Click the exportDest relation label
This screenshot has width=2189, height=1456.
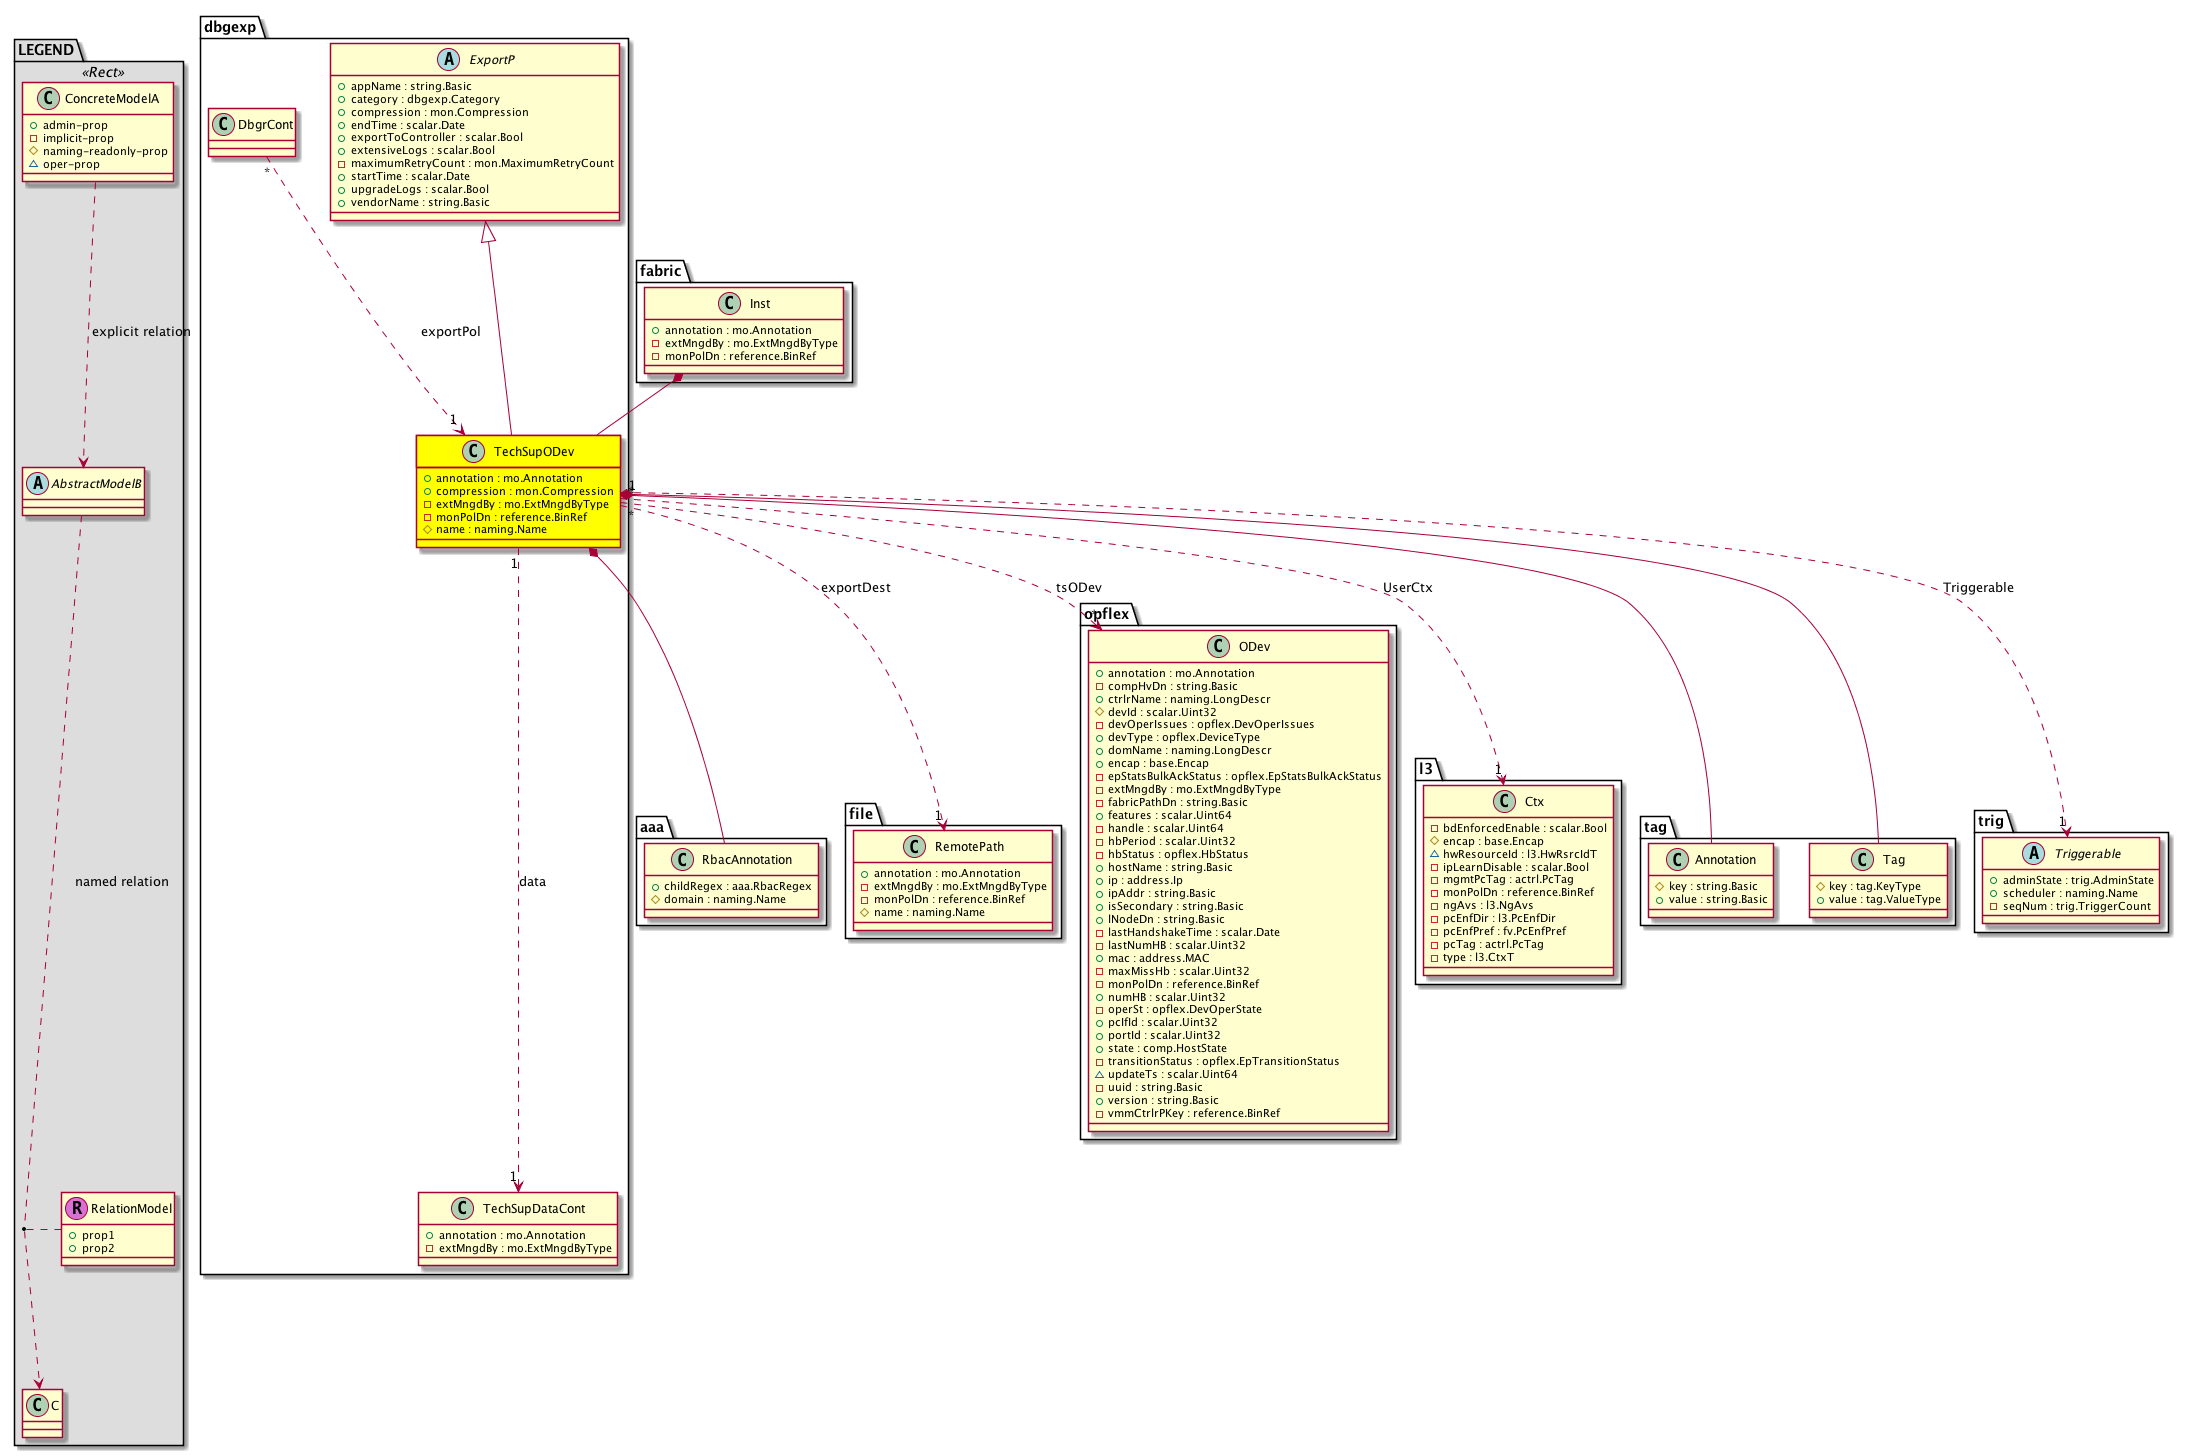[855, 587]
